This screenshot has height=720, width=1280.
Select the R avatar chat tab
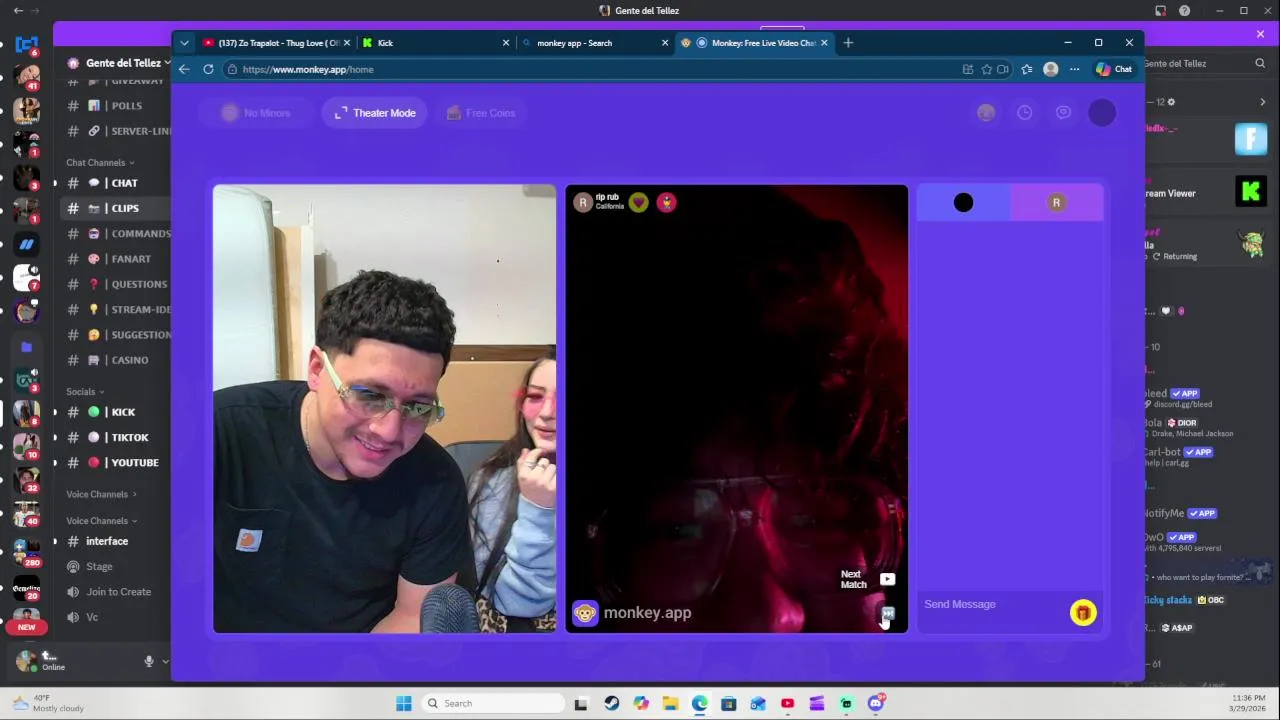[1056, 203]
